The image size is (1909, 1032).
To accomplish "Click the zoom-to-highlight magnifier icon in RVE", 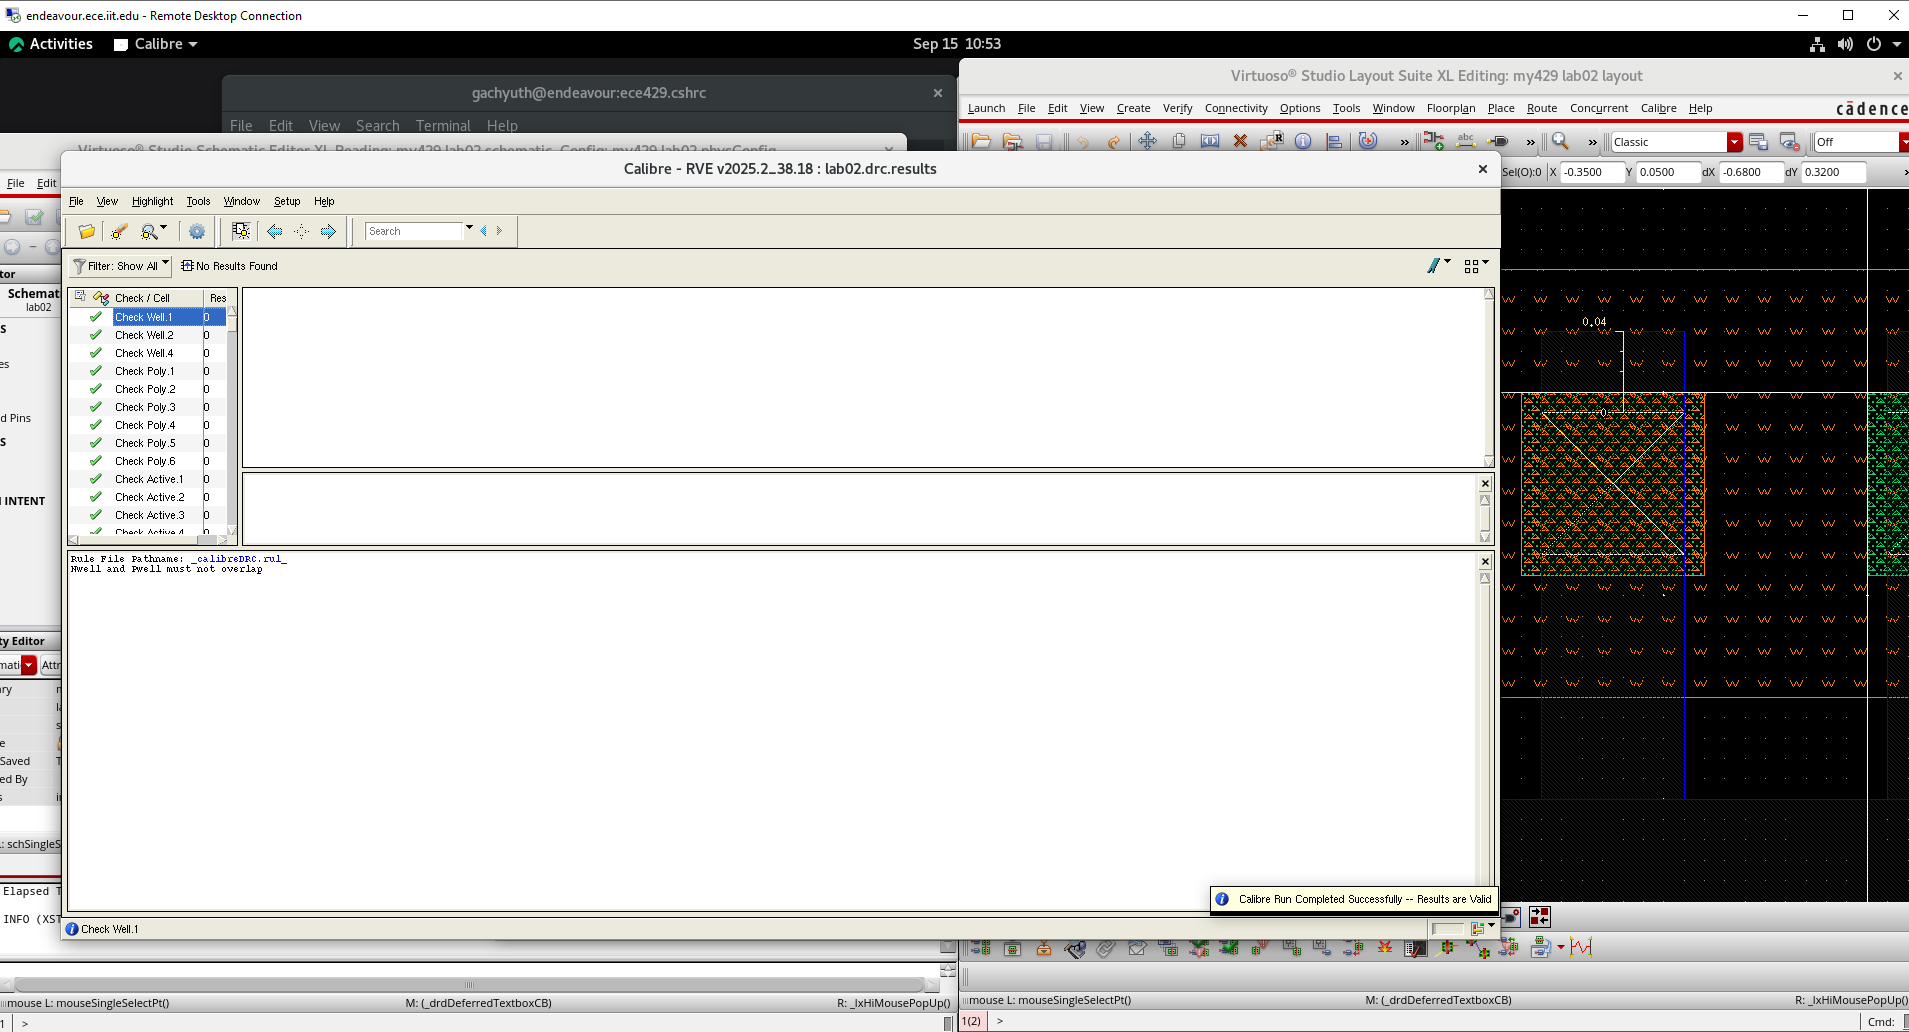I will pos(149,231).
